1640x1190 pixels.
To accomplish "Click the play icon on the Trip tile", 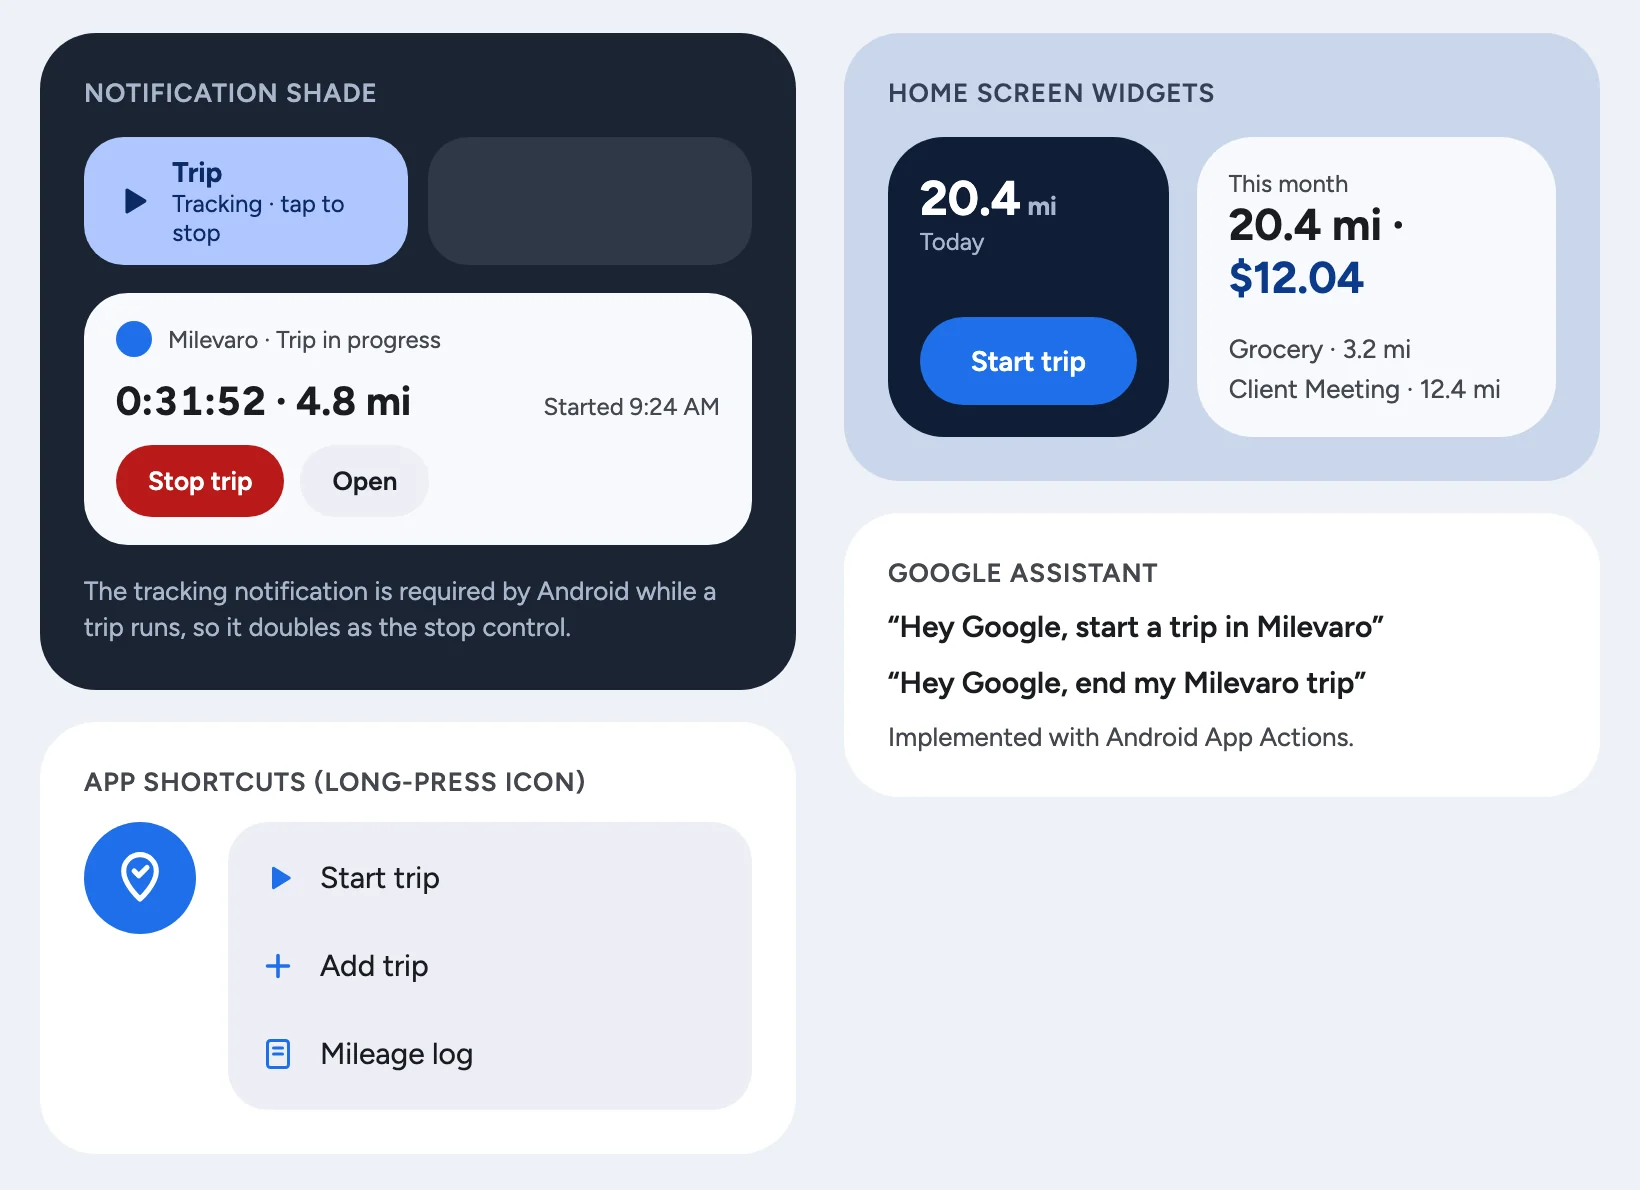I will (136, 201).
